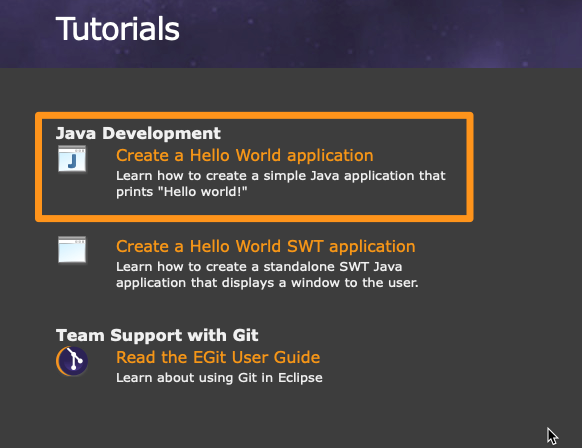Click 'Learn about using Git in Eclipse' description
Screen dimensions: 582x448
[219, 378]
